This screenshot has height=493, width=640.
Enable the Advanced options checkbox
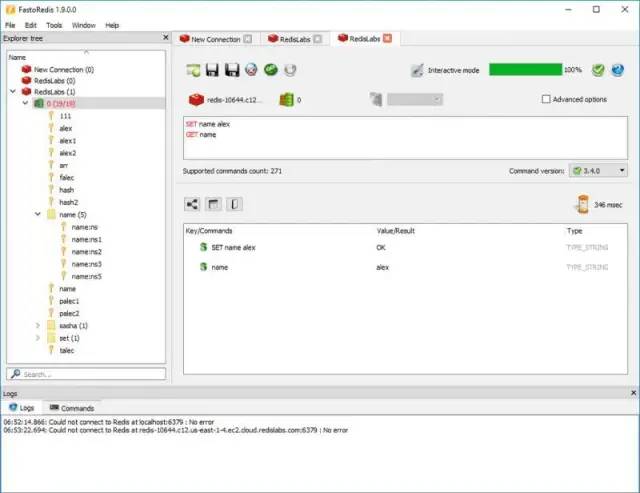tap(546, 99)
